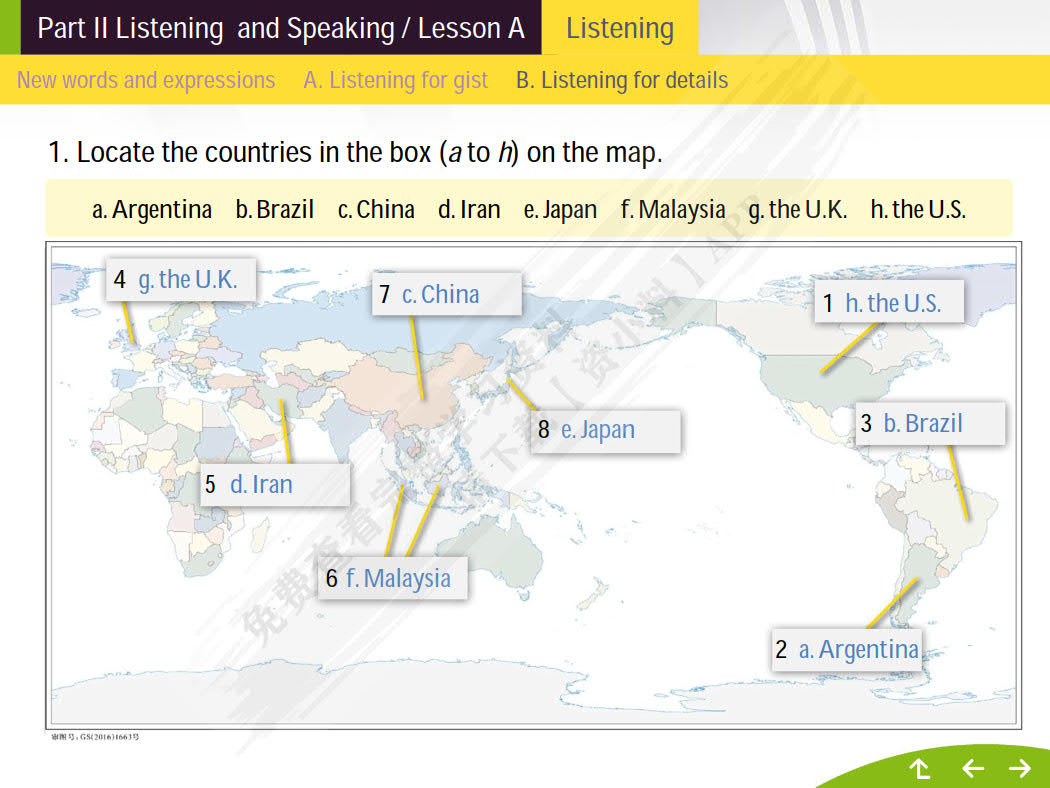This screenshot has height=788, width=1050.
Task: Click 'c. China' in the word box
Action: click(376, 210)
